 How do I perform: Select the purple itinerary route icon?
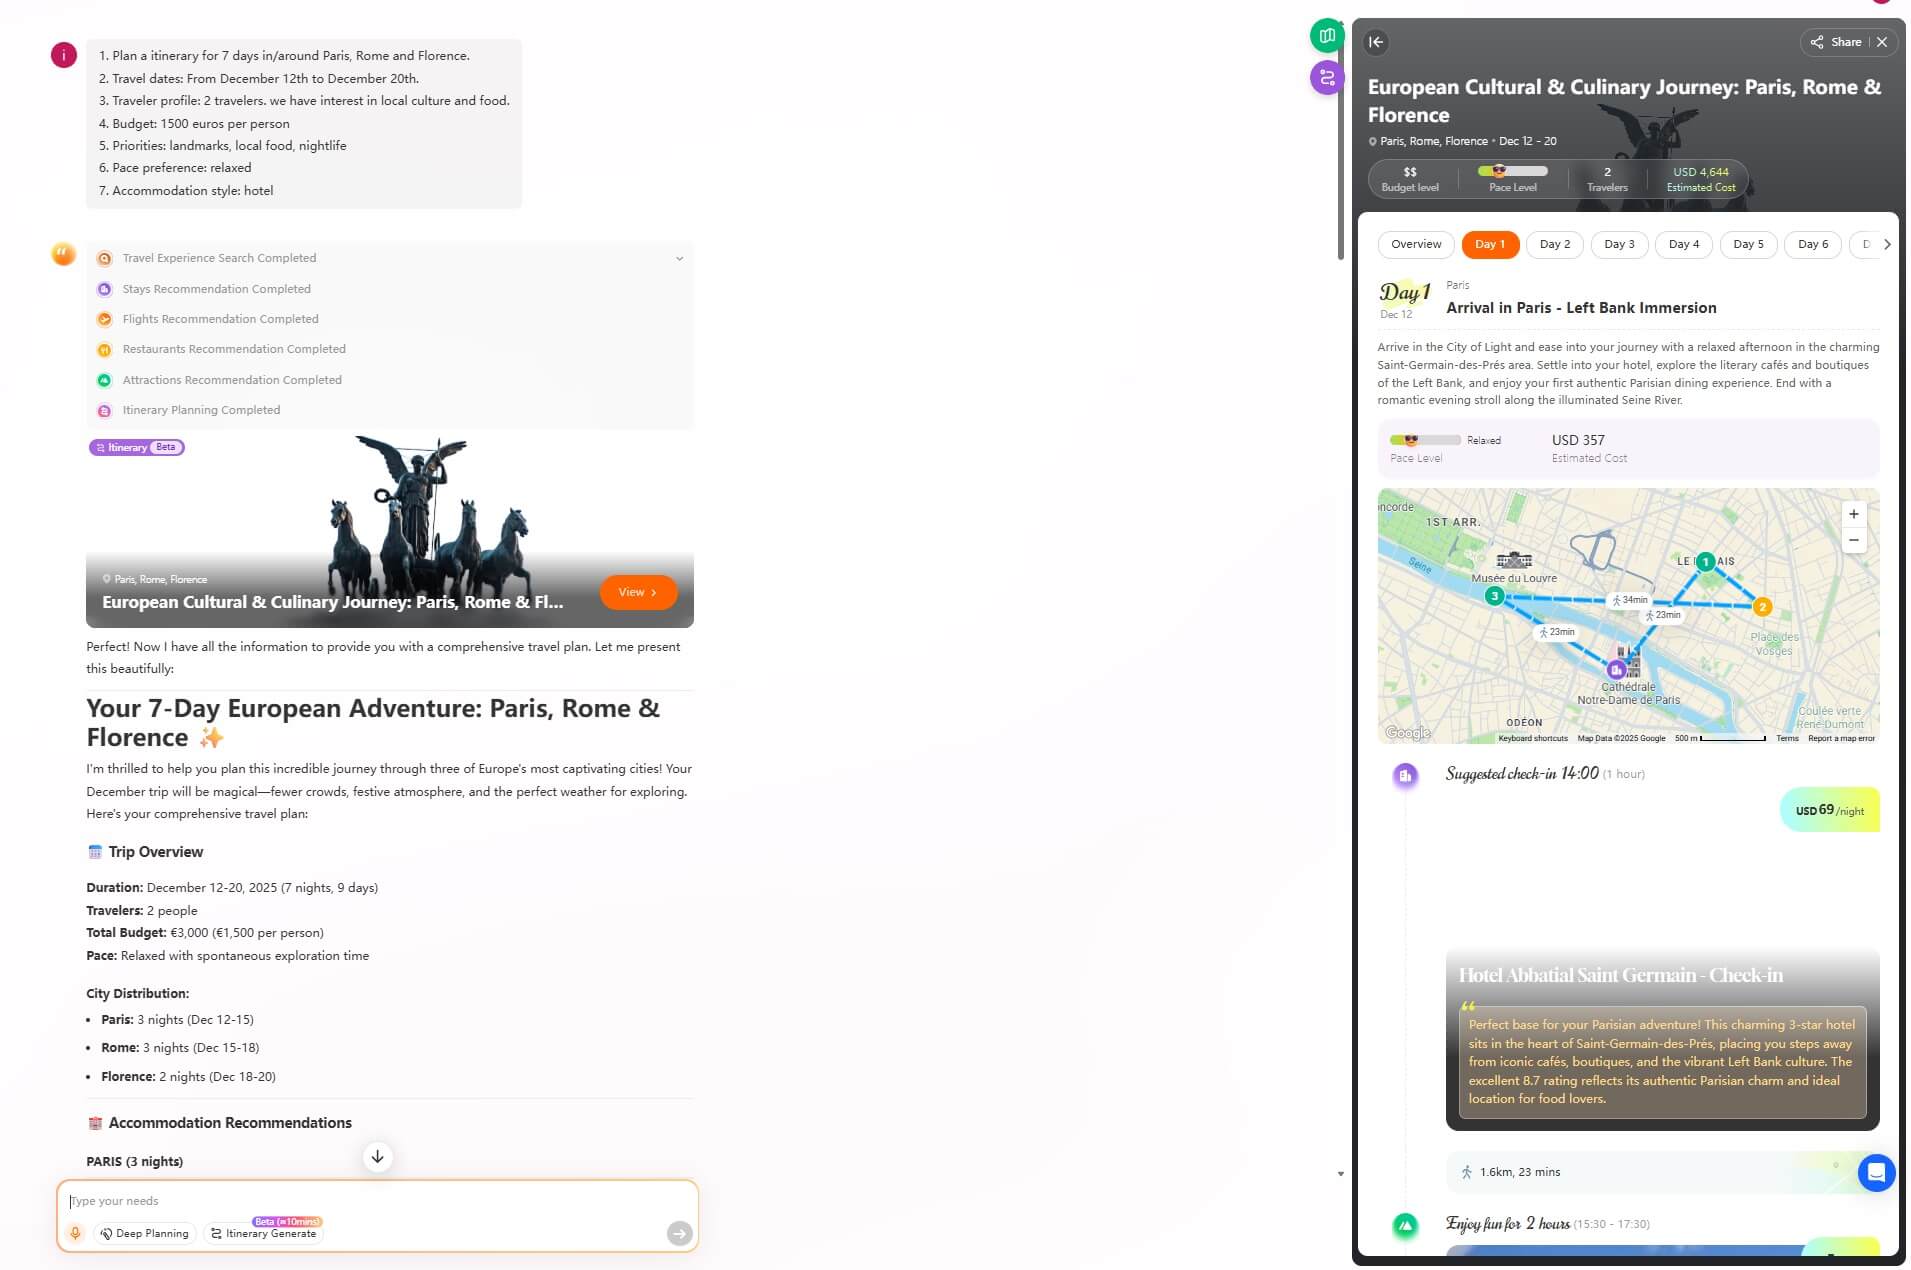pos(1327,77)
